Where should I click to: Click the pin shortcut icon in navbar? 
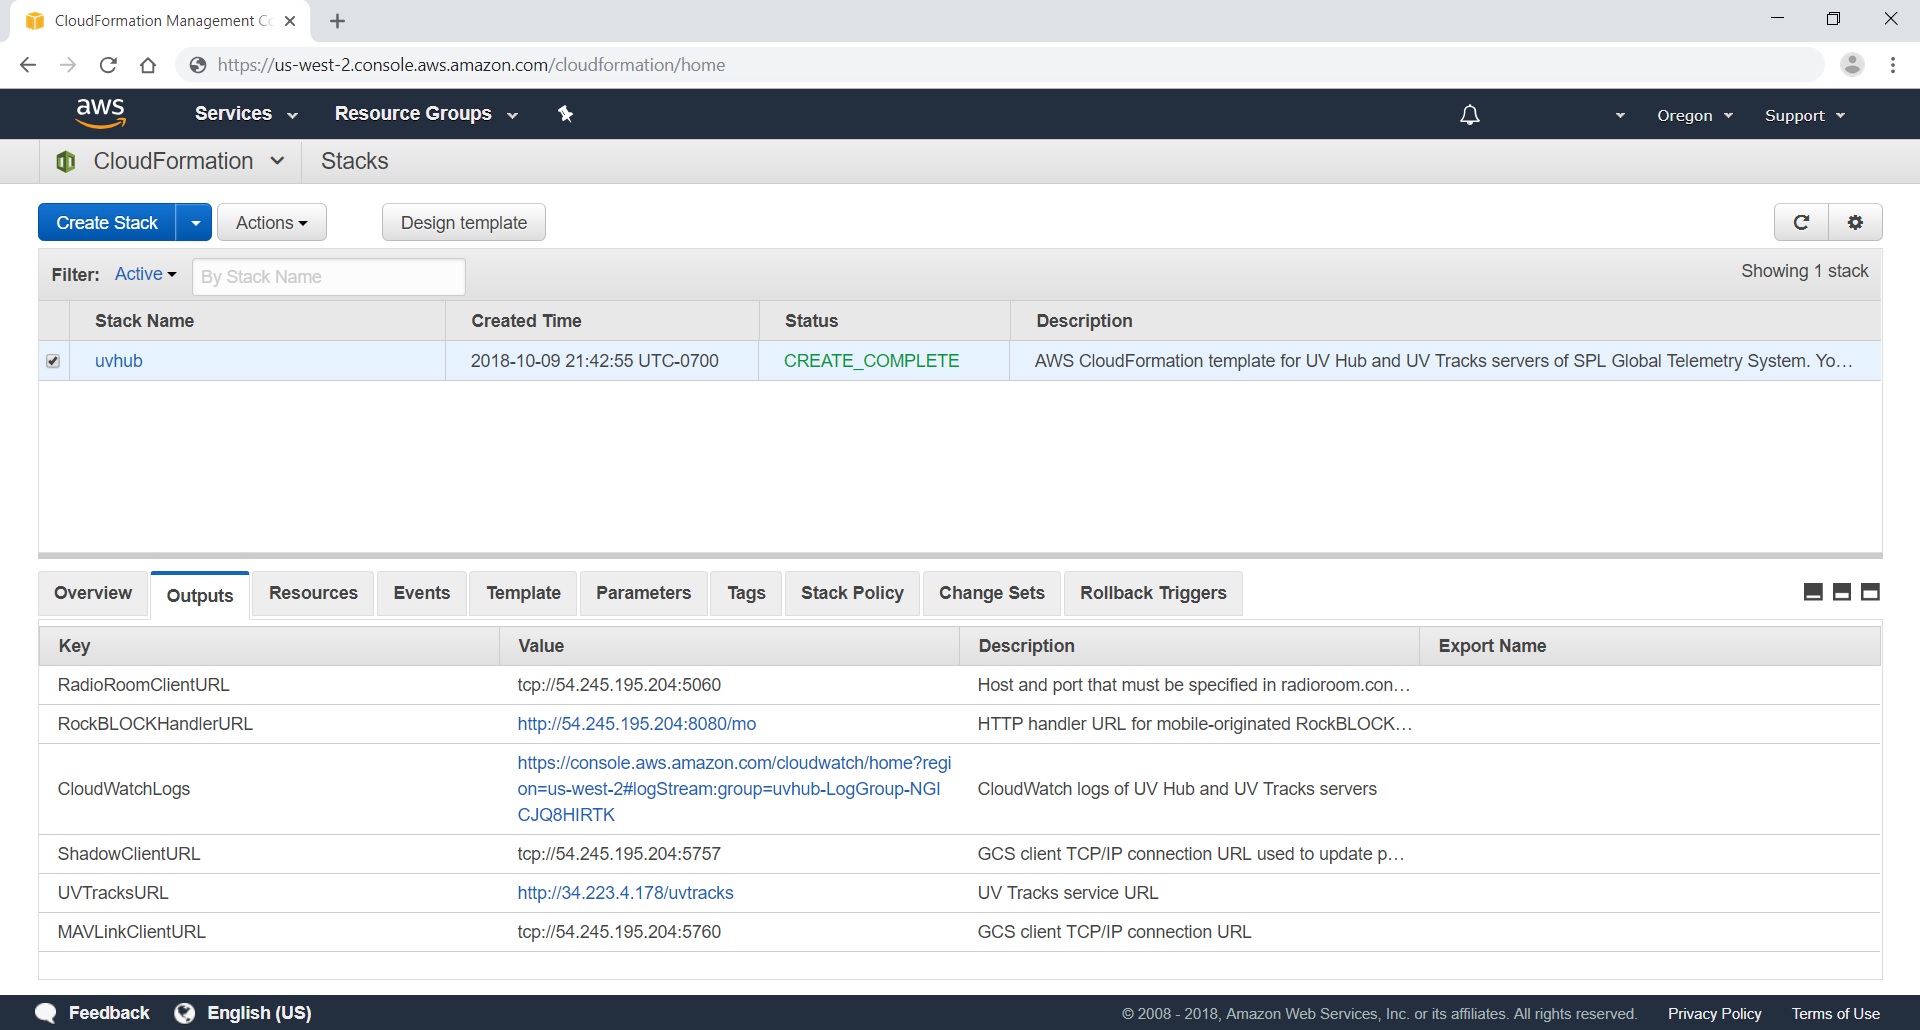[x=565, y=114]
